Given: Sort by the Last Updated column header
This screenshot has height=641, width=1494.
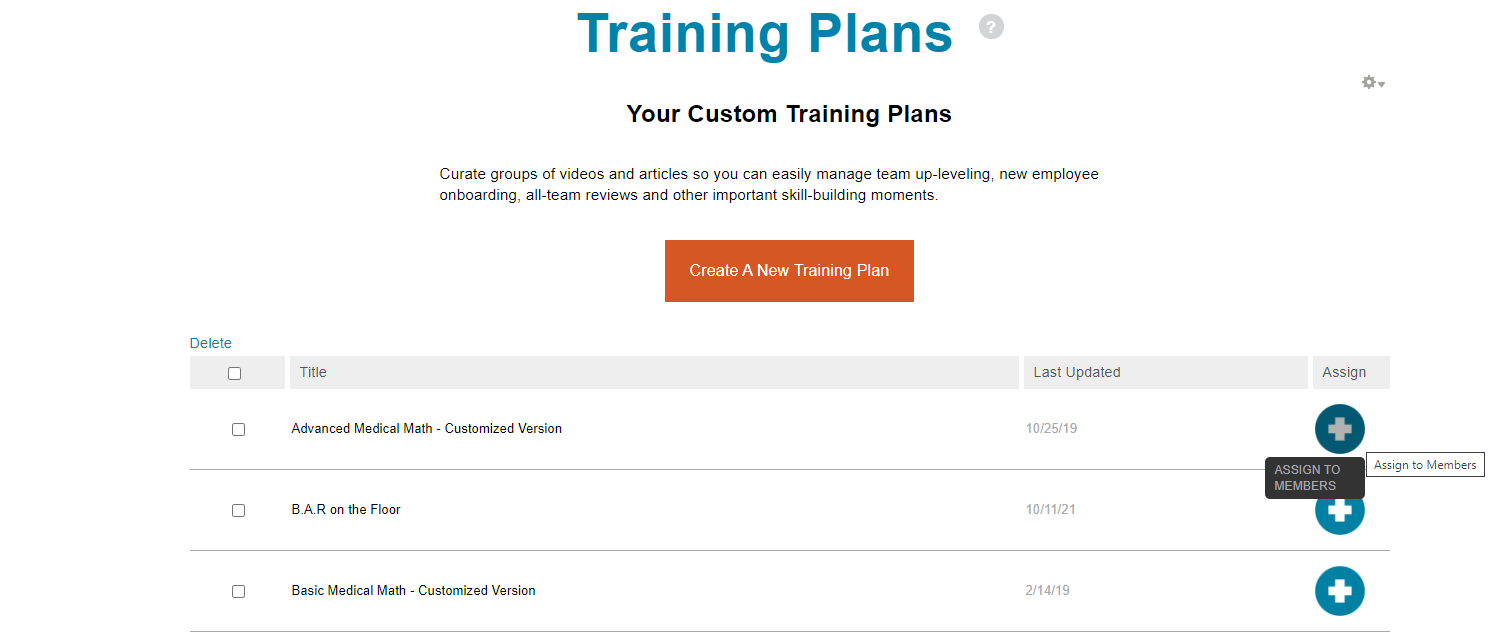Looking at the screenshot, I should point(1076,372).
